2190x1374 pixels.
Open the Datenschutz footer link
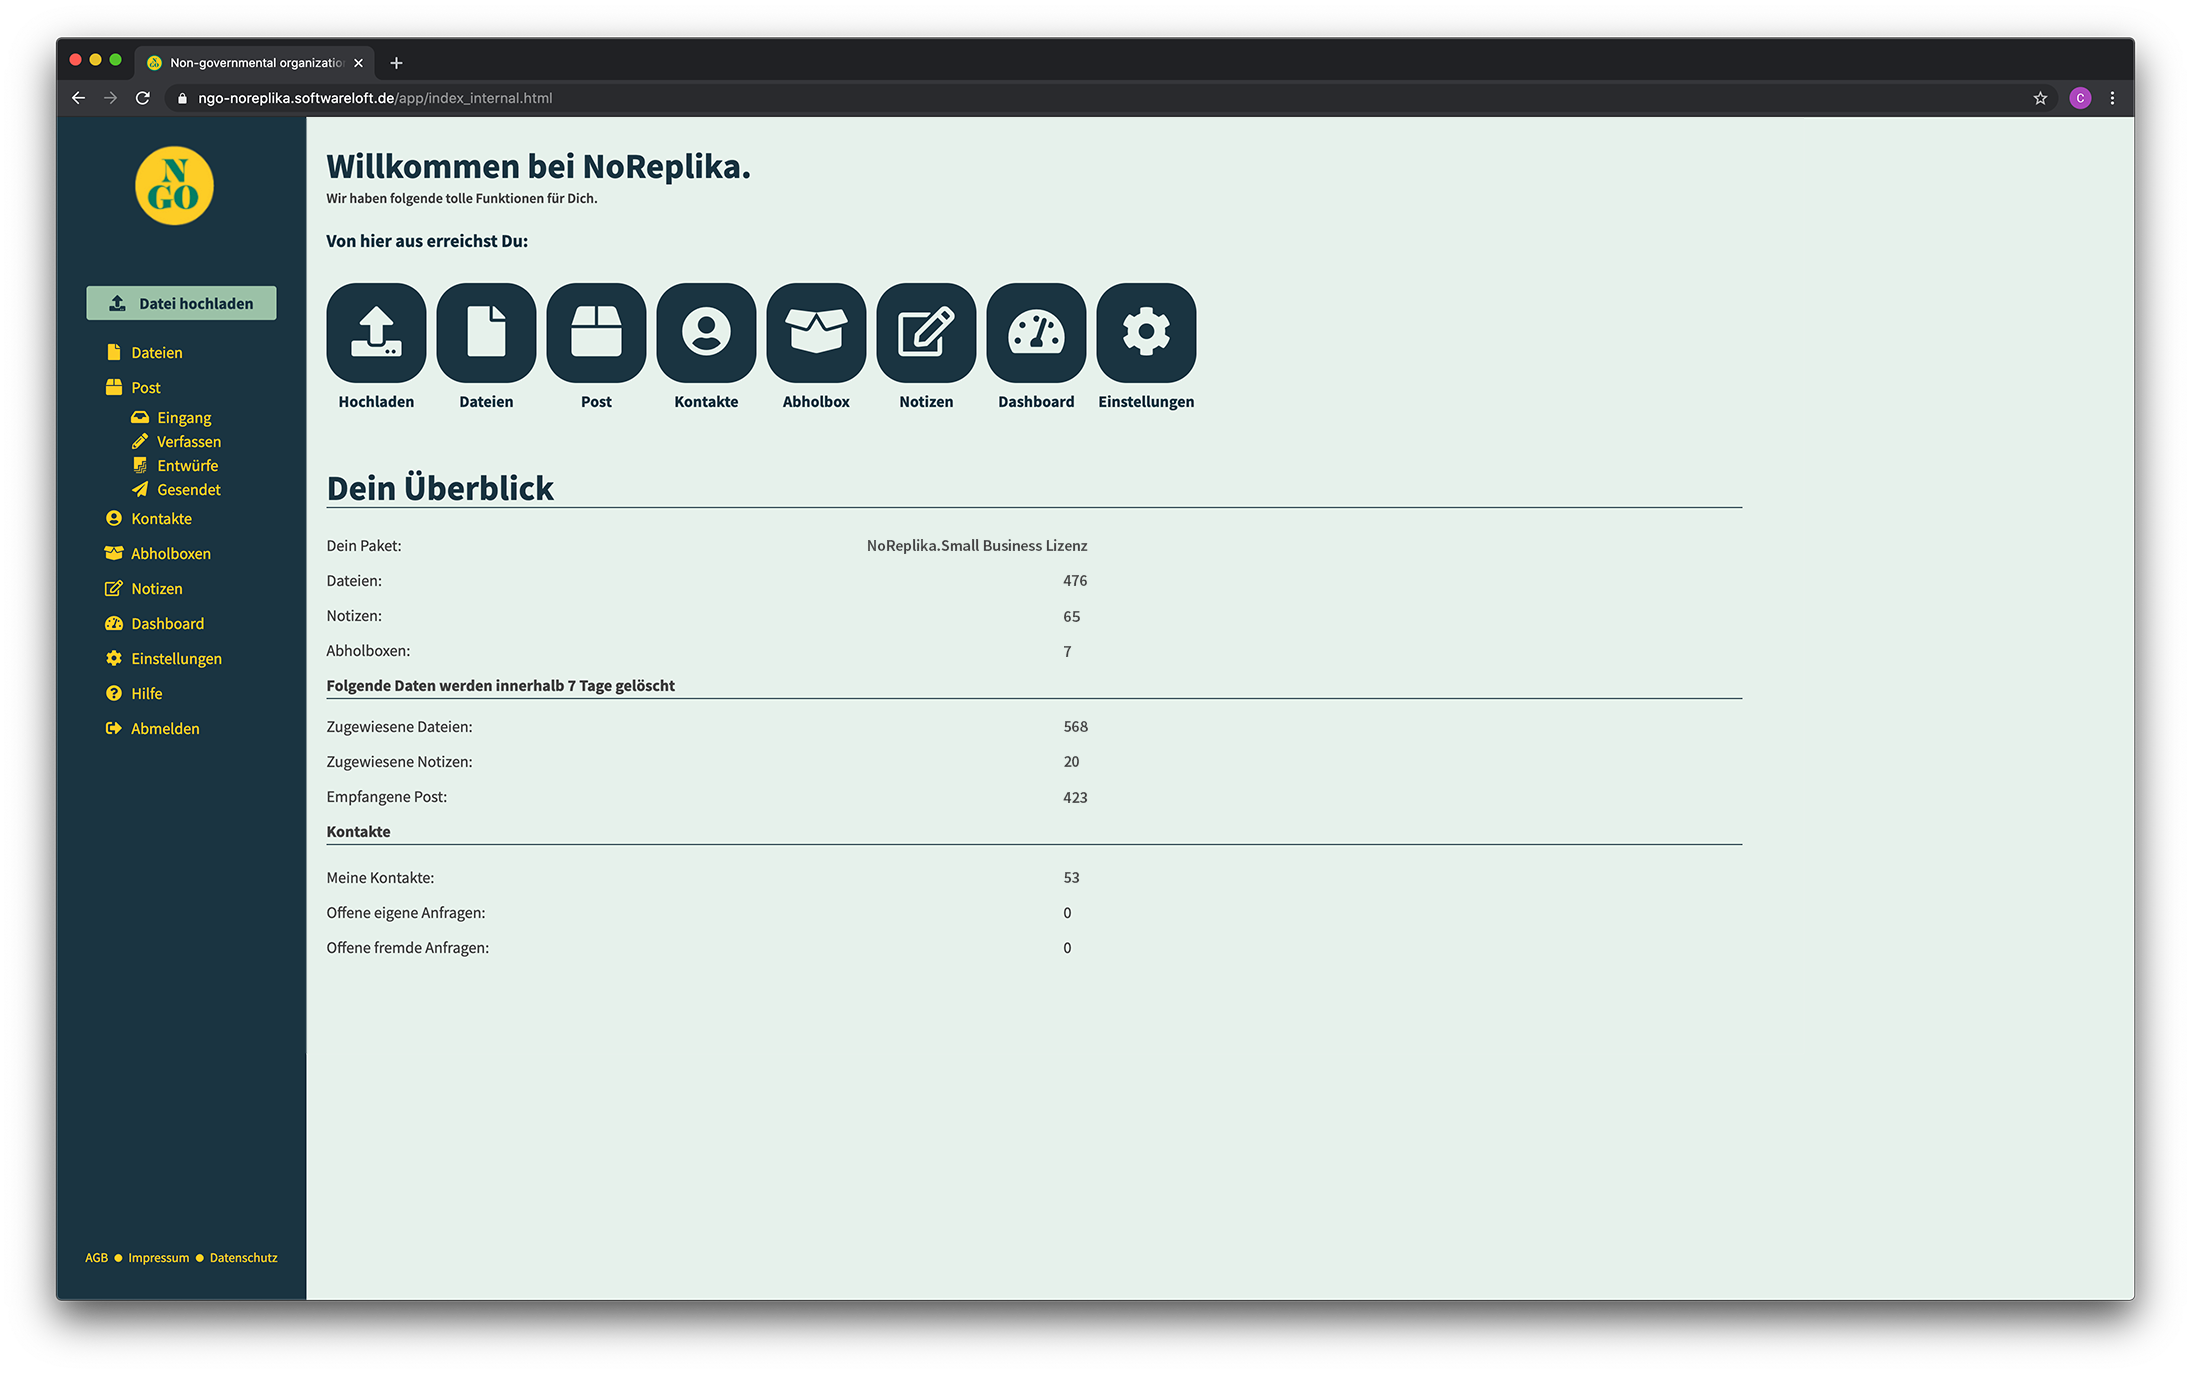pyautogui.click(x=243, y=1258)
